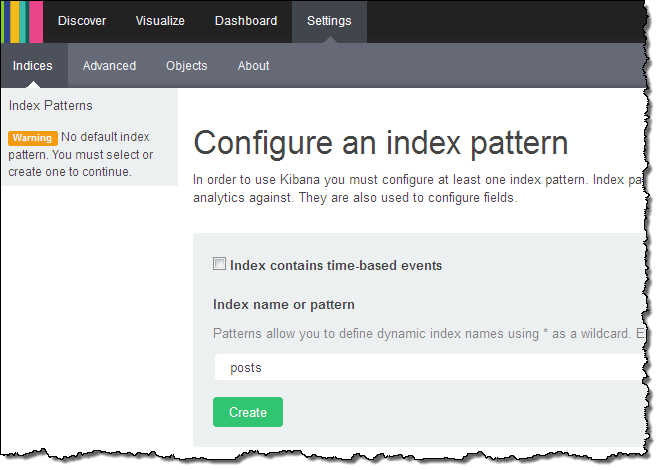Click the orange Warning badge
The width and height of the screenshot is (660, 470).
coord(32,138)
